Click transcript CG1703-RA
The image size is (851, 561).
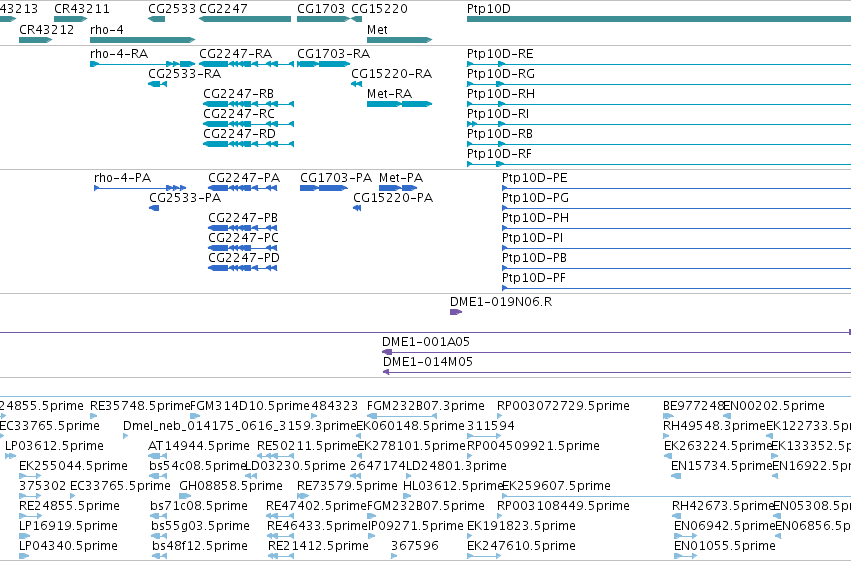coord(333,54)
